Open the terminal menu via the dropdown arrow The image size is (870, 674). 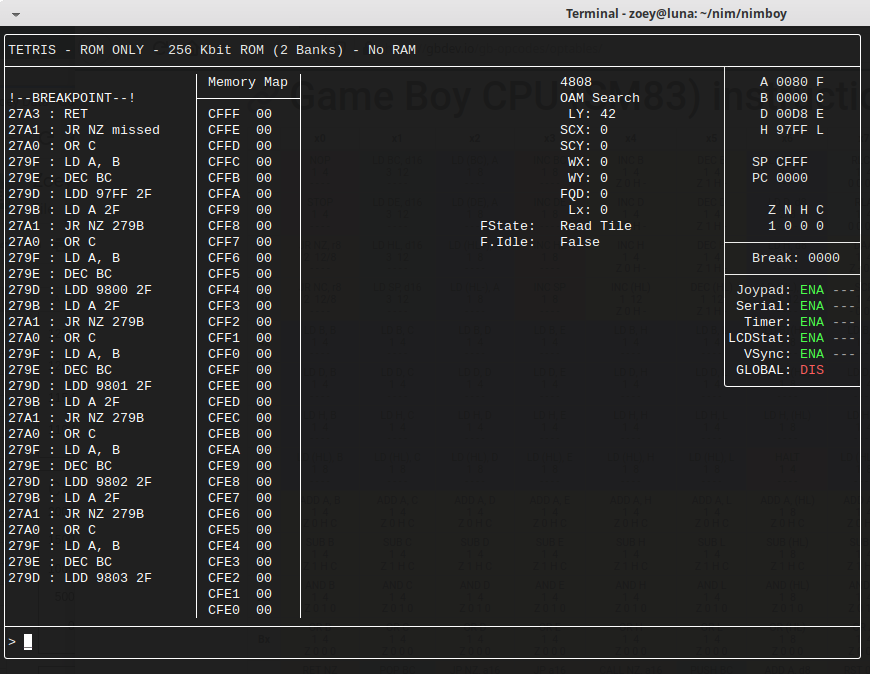[x=14, y=13]
